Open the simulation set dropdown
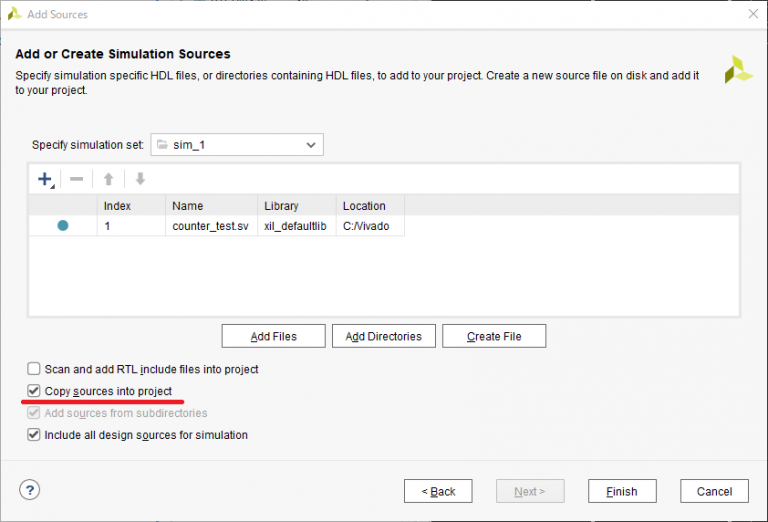The width and height of the screenshot is (768, 522). pos(237,145)
